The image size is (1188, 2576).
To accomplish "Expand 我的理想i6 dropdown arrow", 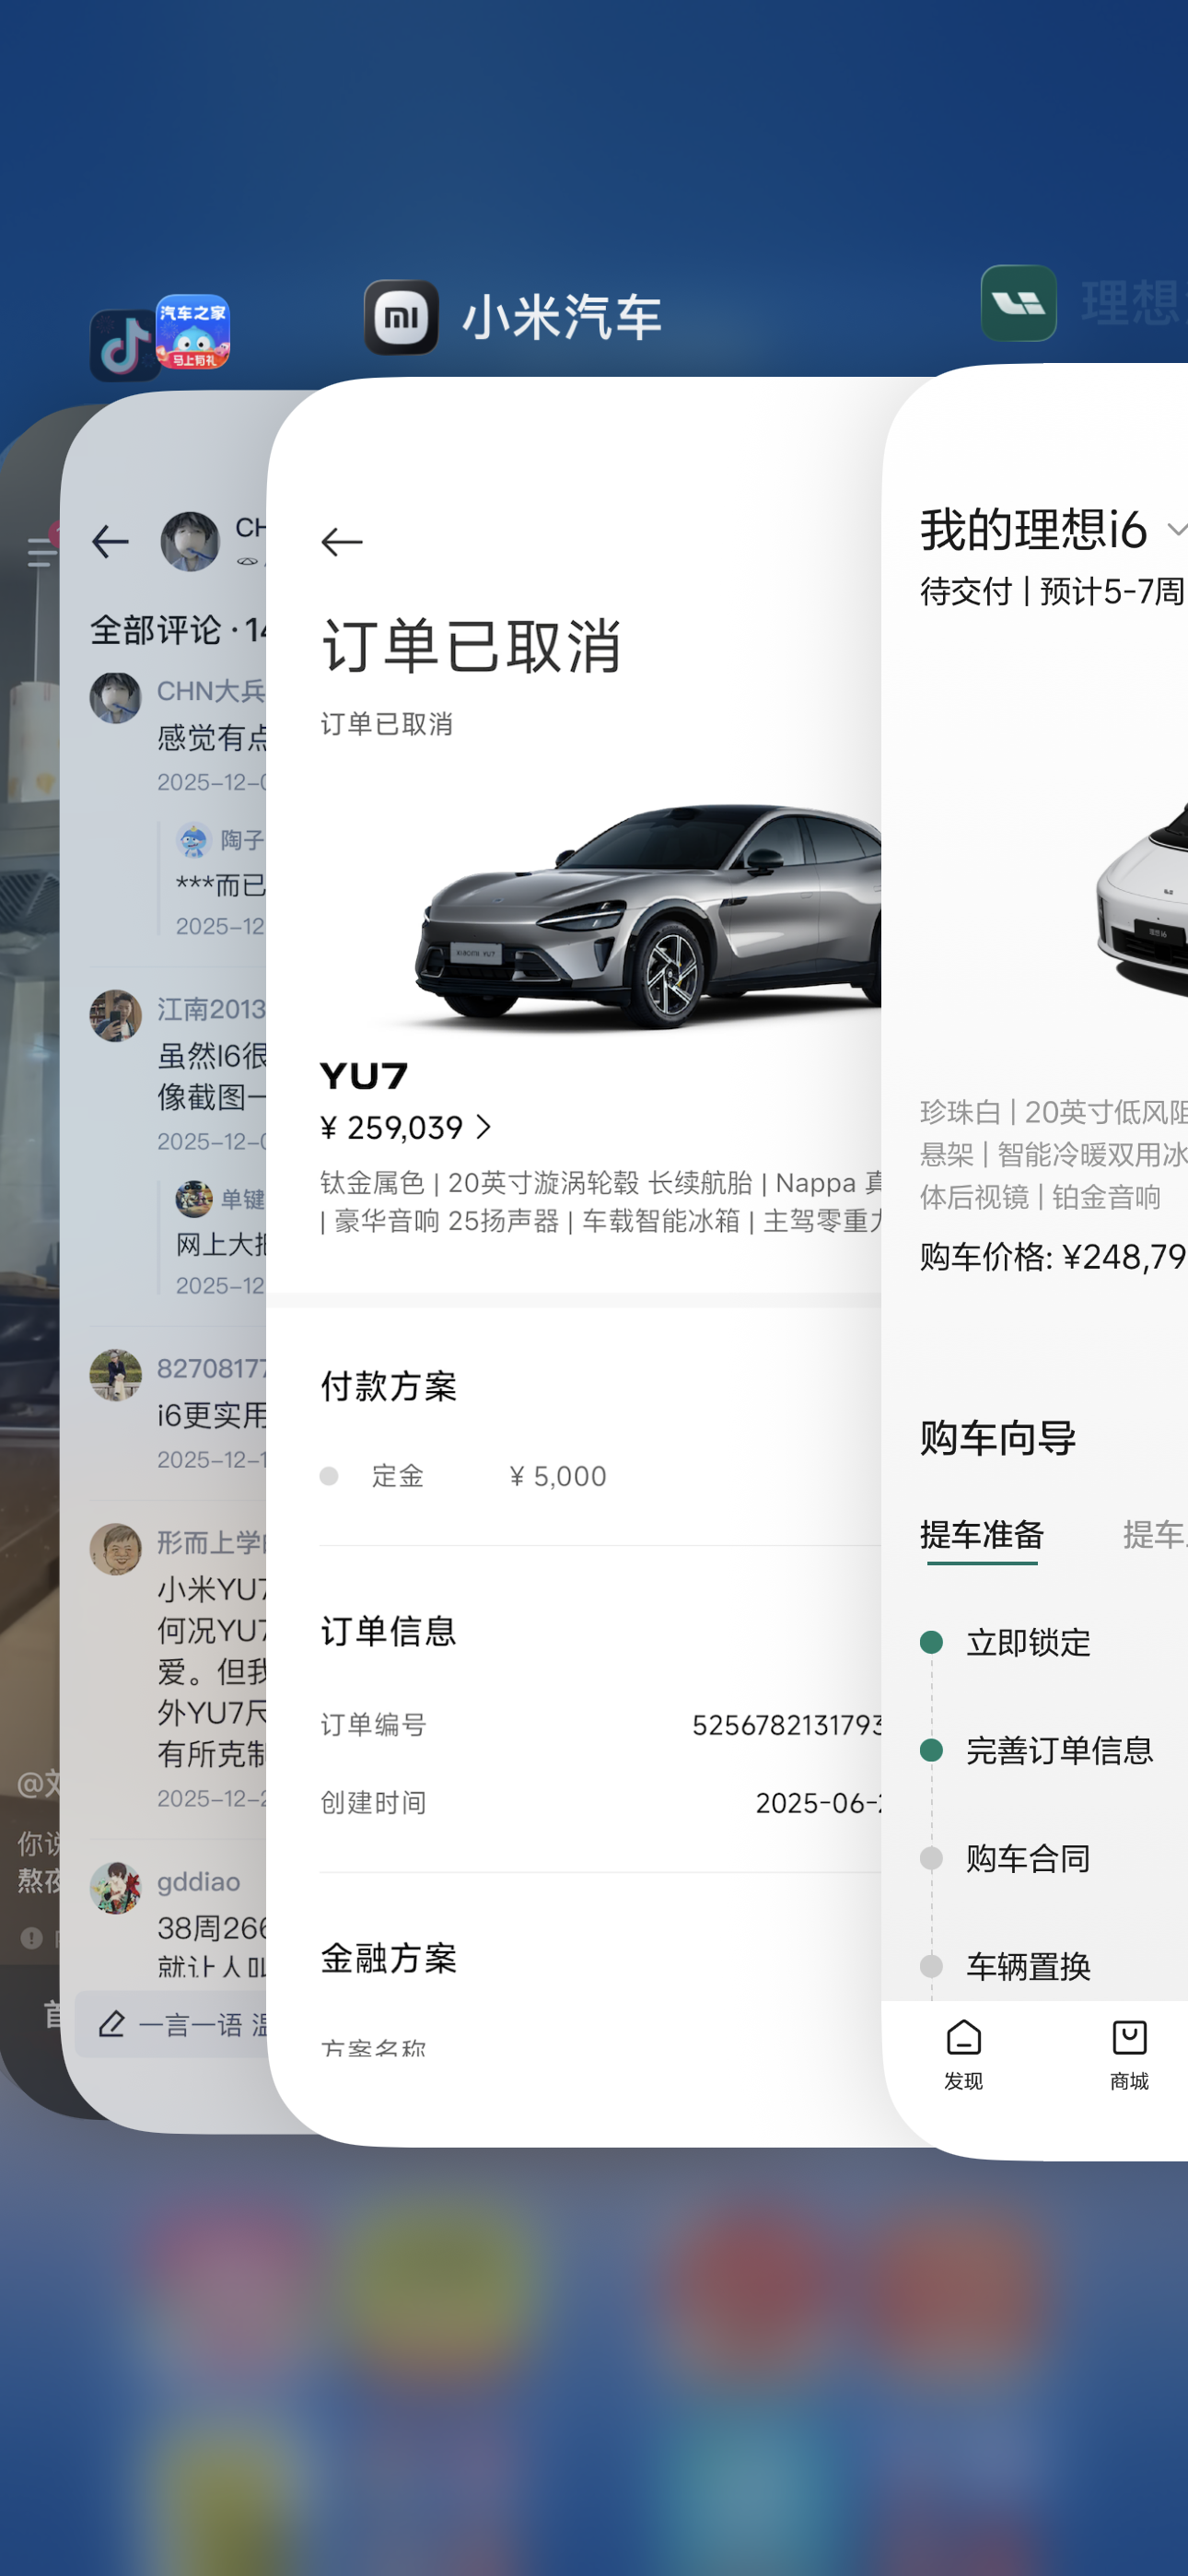I will [1177, 529].
